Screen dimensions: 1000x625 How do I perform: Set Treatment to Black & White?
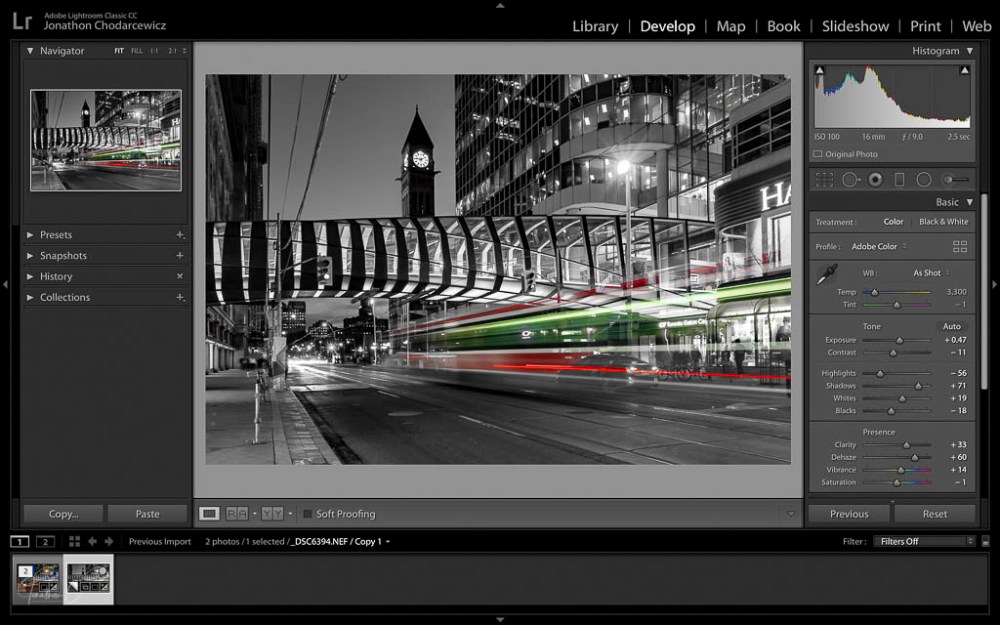coord(943,222)
